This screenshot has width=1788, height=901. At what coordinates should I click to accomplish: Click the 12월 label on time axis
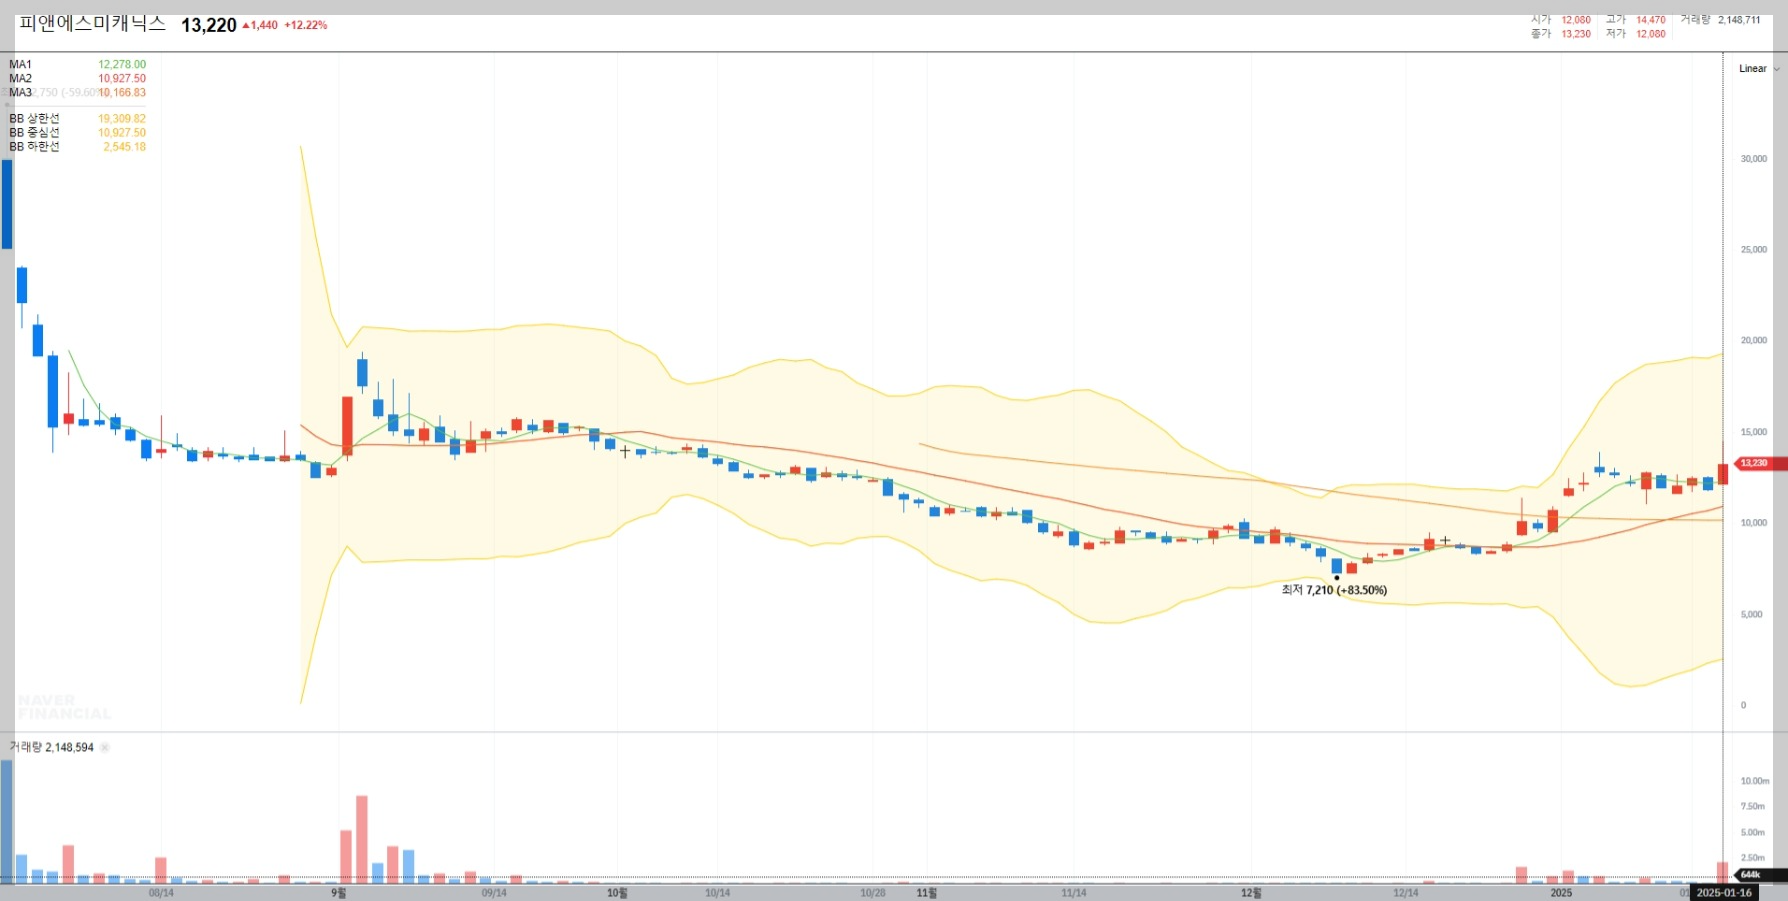point(1251,893)
